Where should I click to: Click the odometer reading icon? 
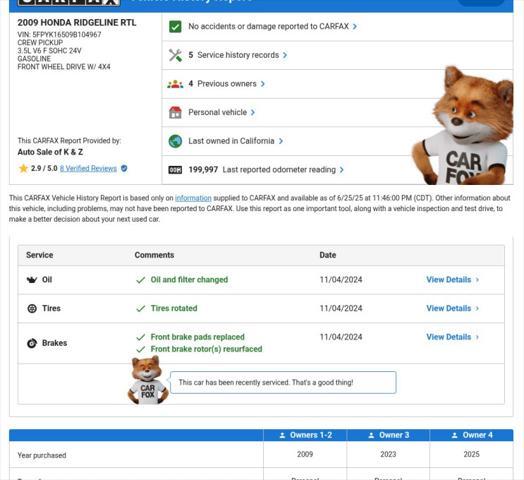pyautogui.click(x=175, y=170)
